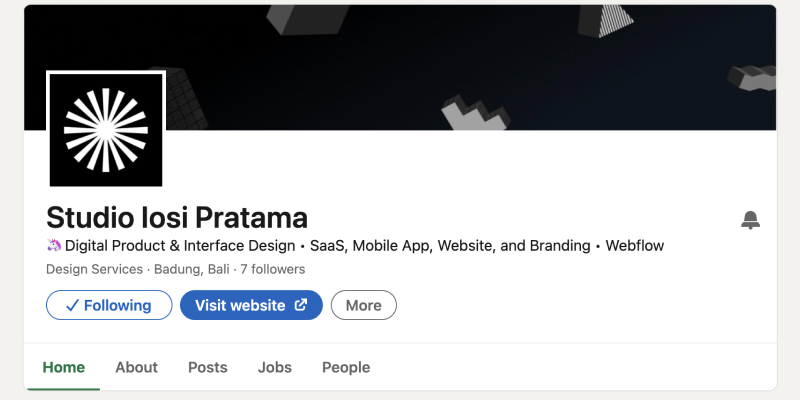The width and height of the screenshot is (800, 400).
Task: Go to the Jobs tab
Action: tap(274, 367)
